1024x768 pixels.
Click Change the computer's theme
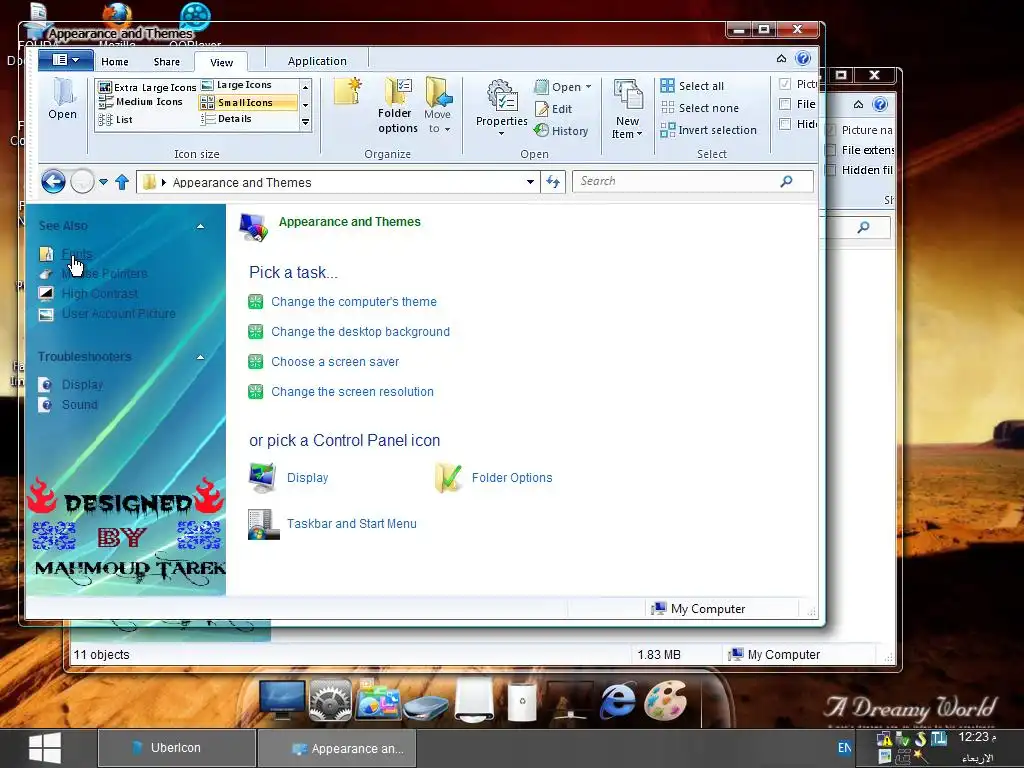(354, 302)
